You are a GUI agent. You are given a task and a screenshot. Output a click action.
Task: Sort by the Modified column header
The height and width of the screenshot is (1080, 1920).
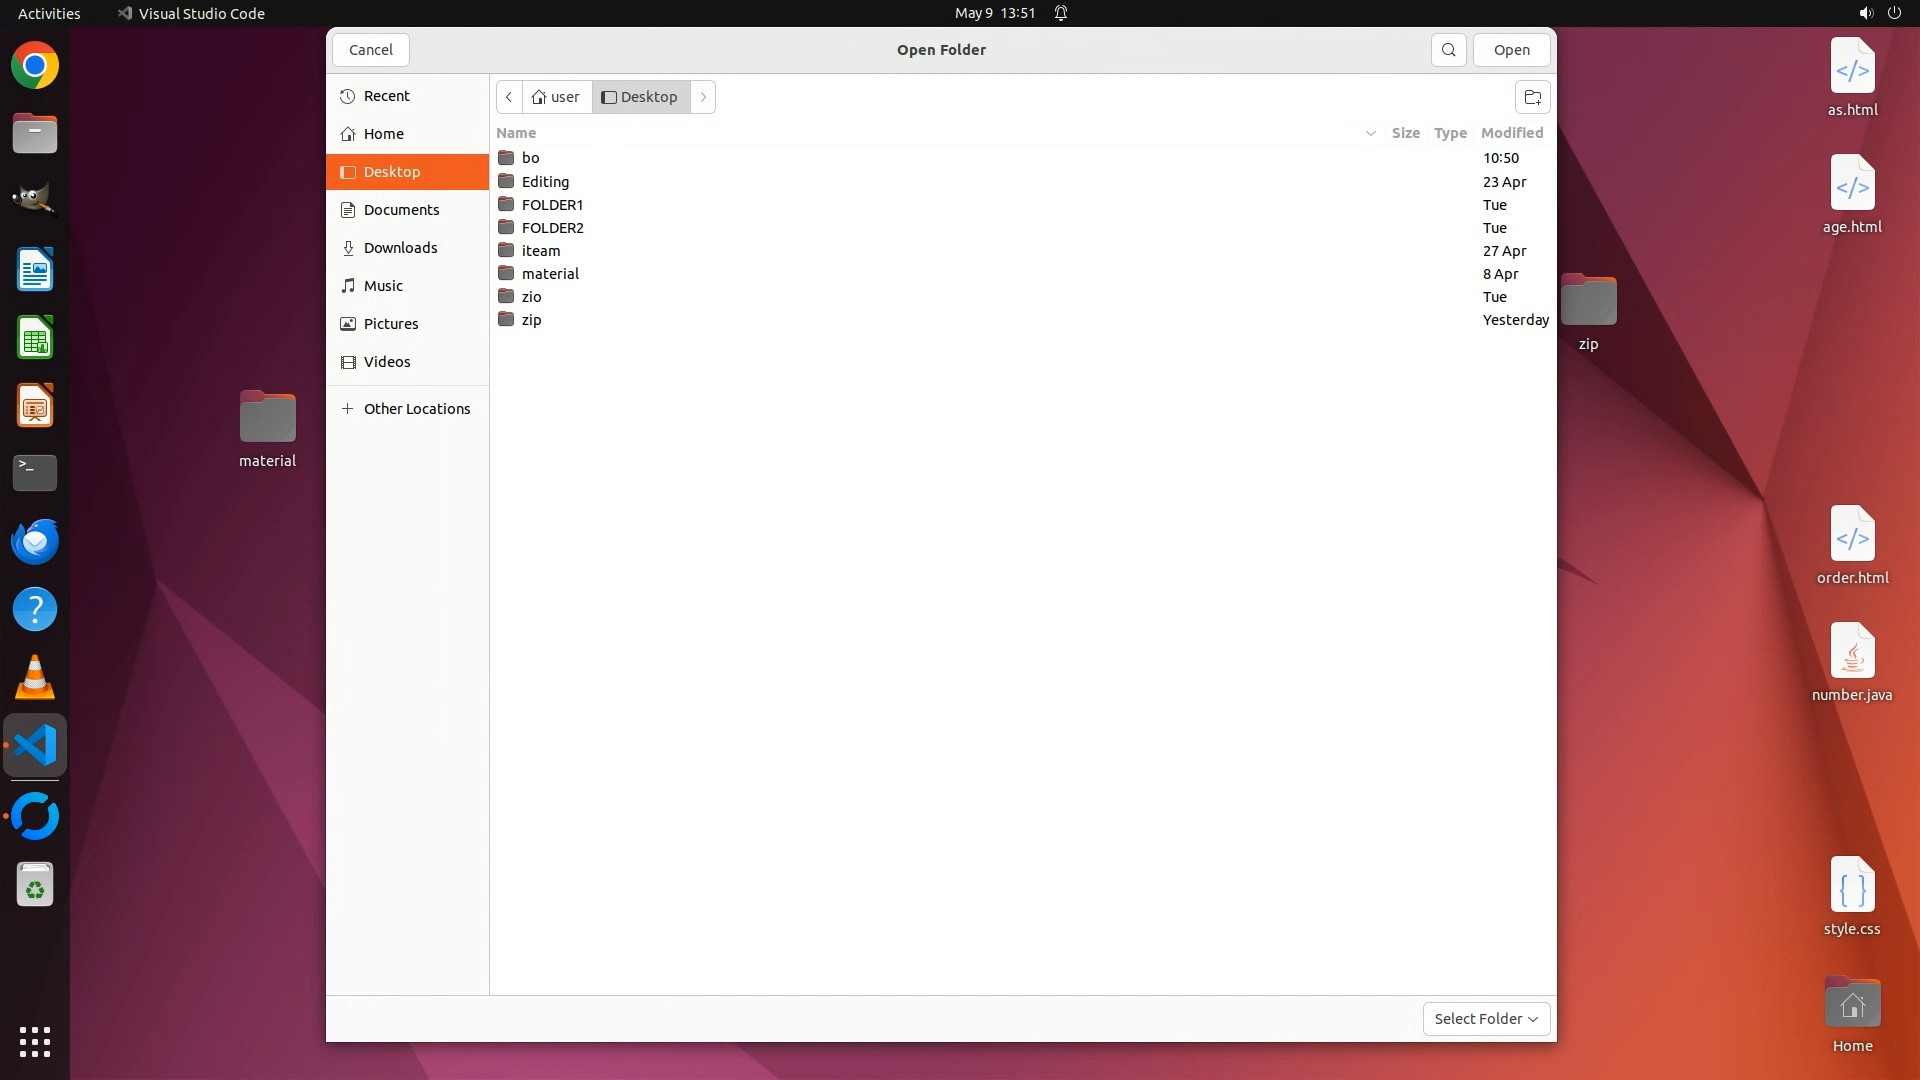point(1511,133)
